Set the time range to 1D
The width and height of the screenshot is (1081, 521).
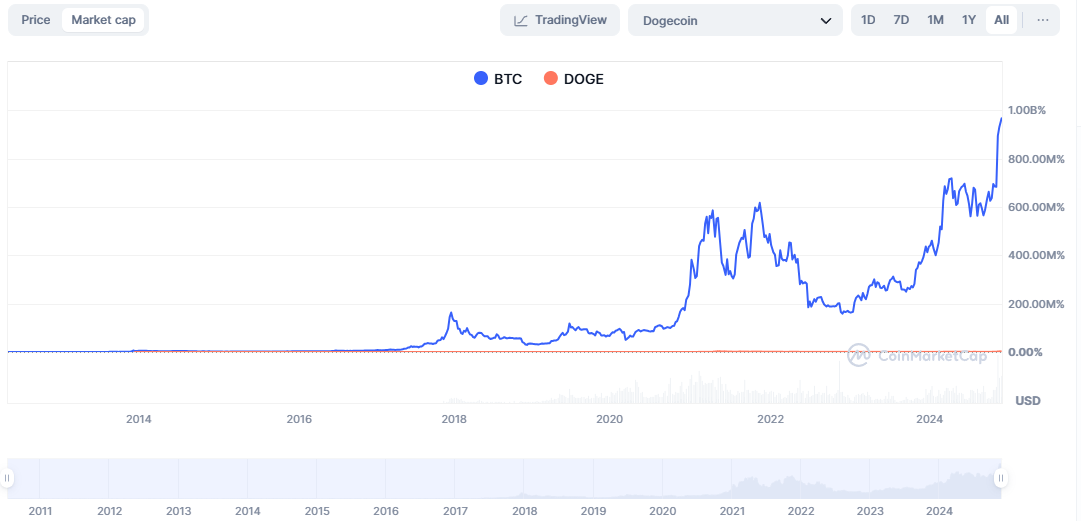pos(868,20)
